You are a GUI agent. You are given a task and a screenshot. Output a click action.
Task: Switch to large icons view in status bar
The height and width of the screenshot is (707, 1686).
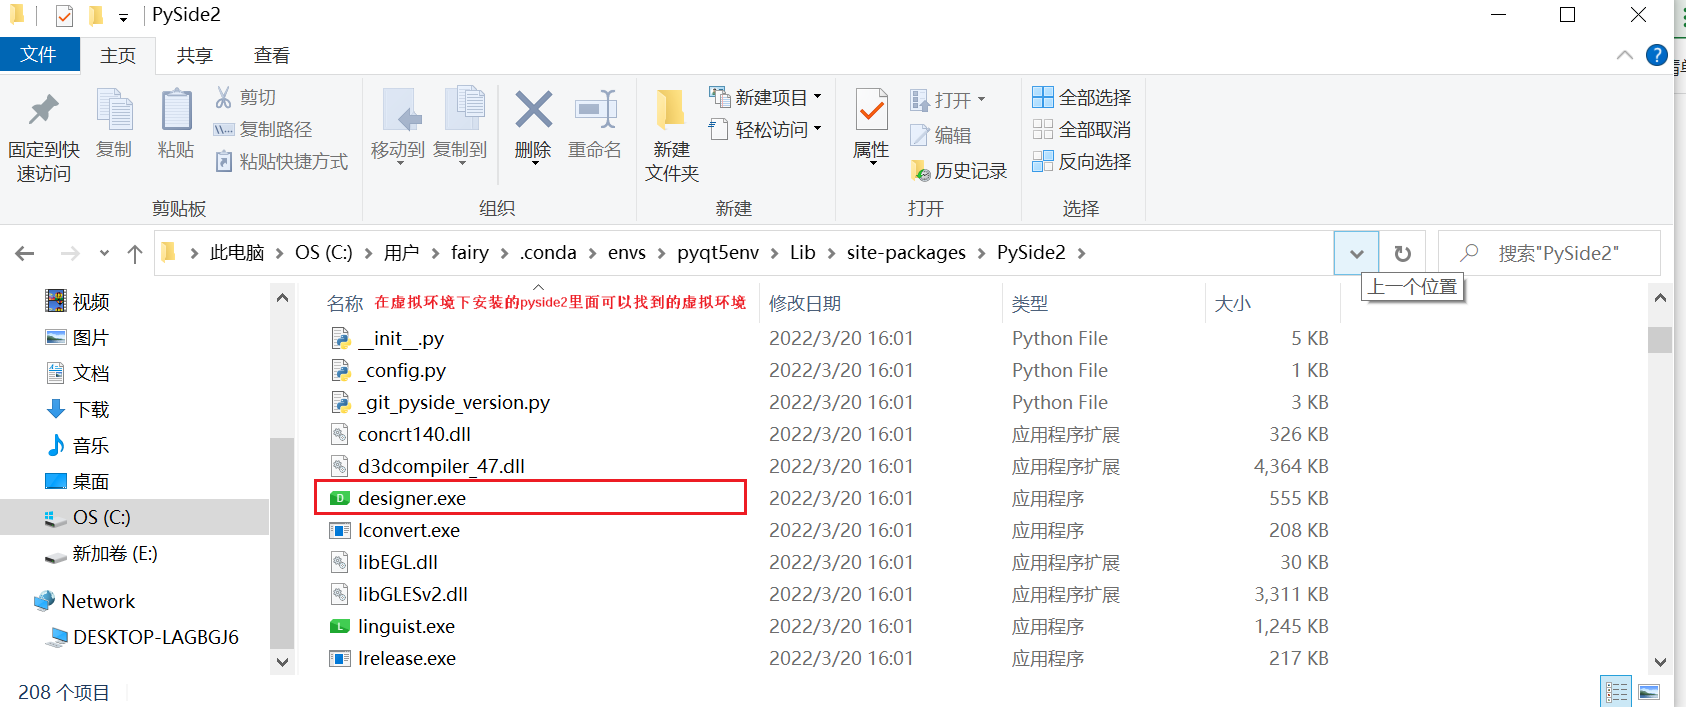(x=1649, y=692)
